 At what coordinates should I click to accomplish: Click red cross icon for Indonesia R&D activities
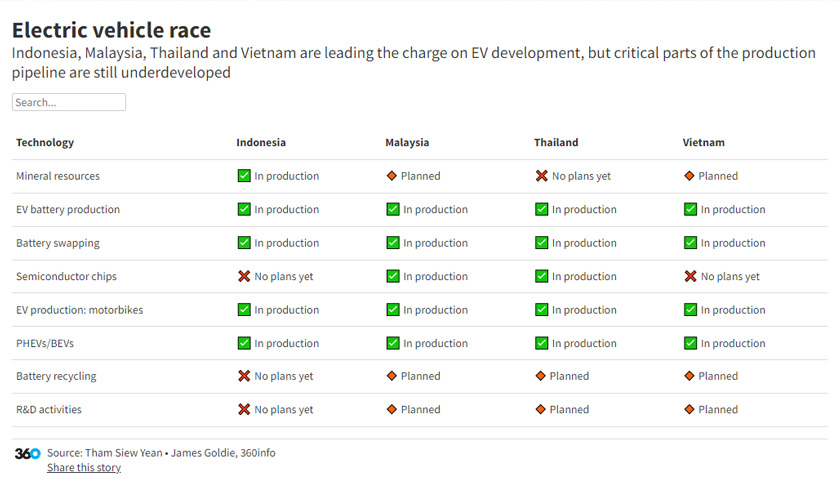click(244, 409)
